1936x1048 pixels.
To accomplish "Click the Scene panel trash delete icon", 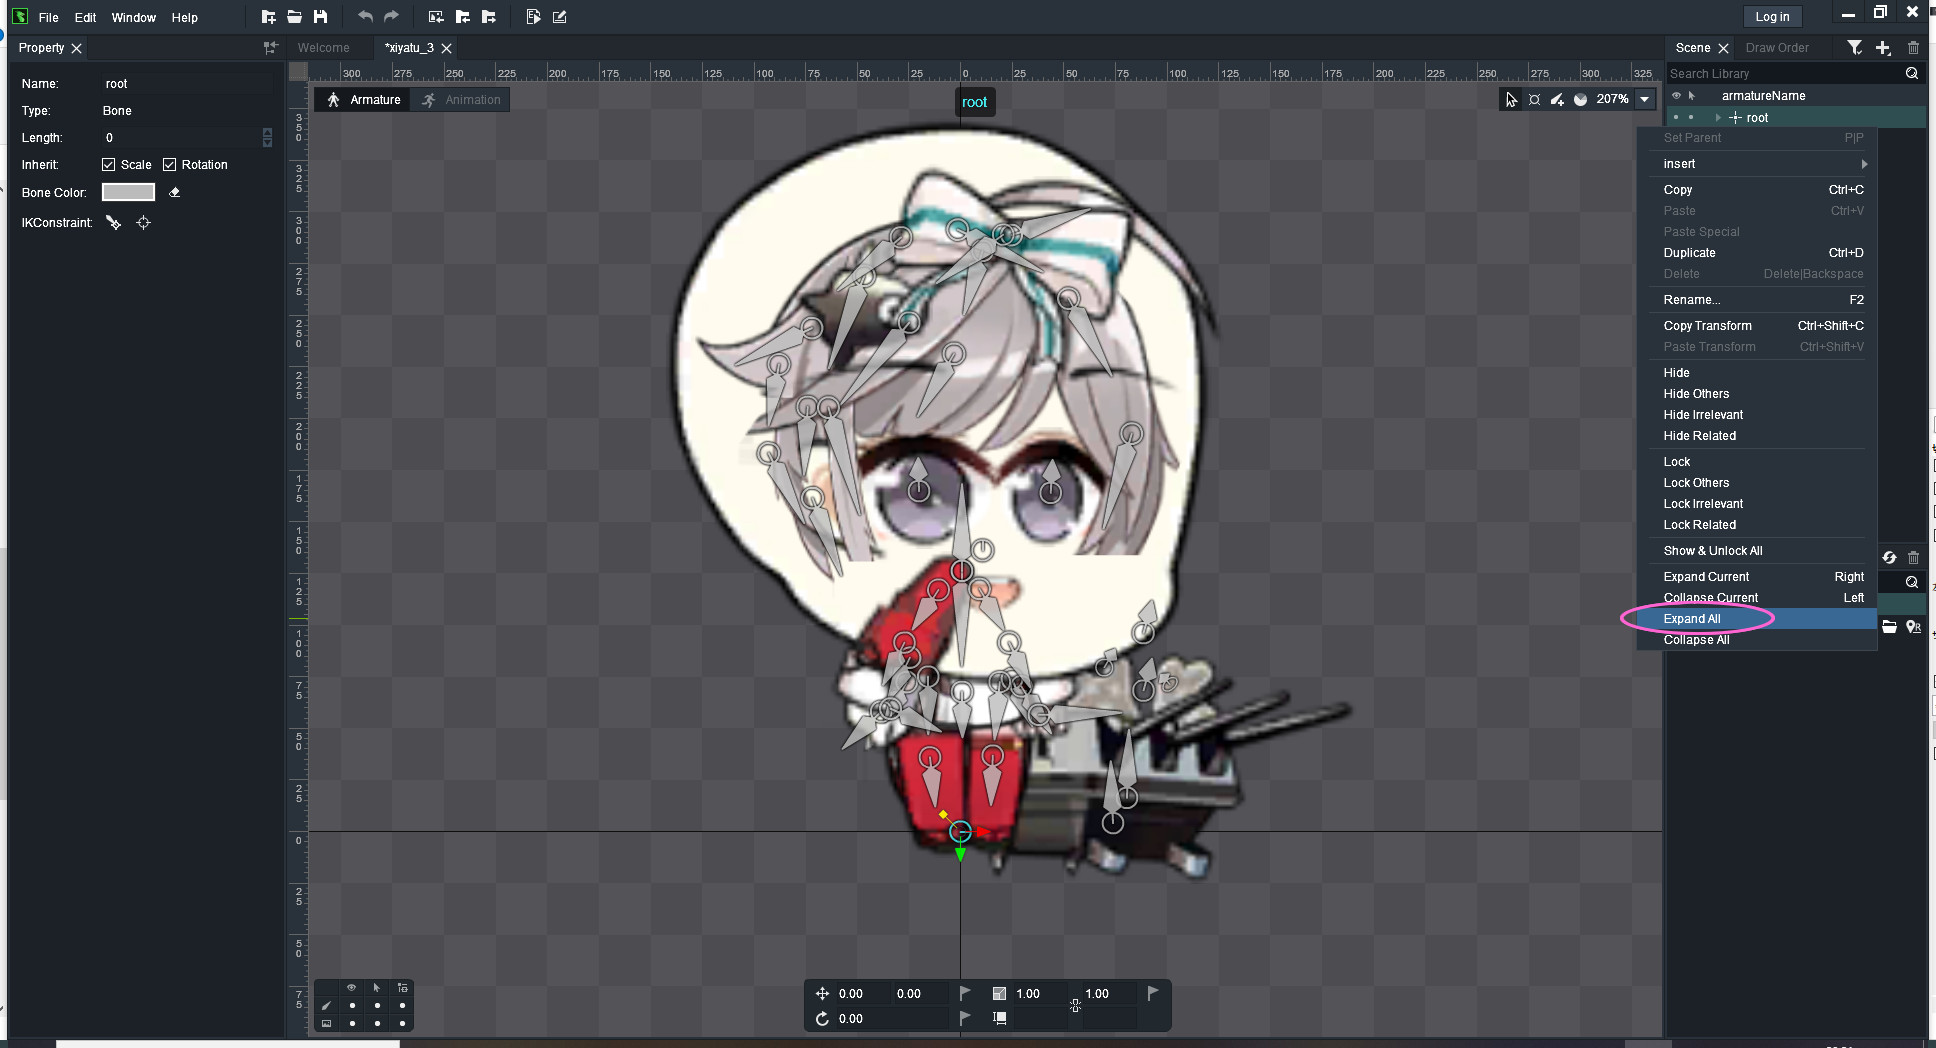I will coord(1913,48).
